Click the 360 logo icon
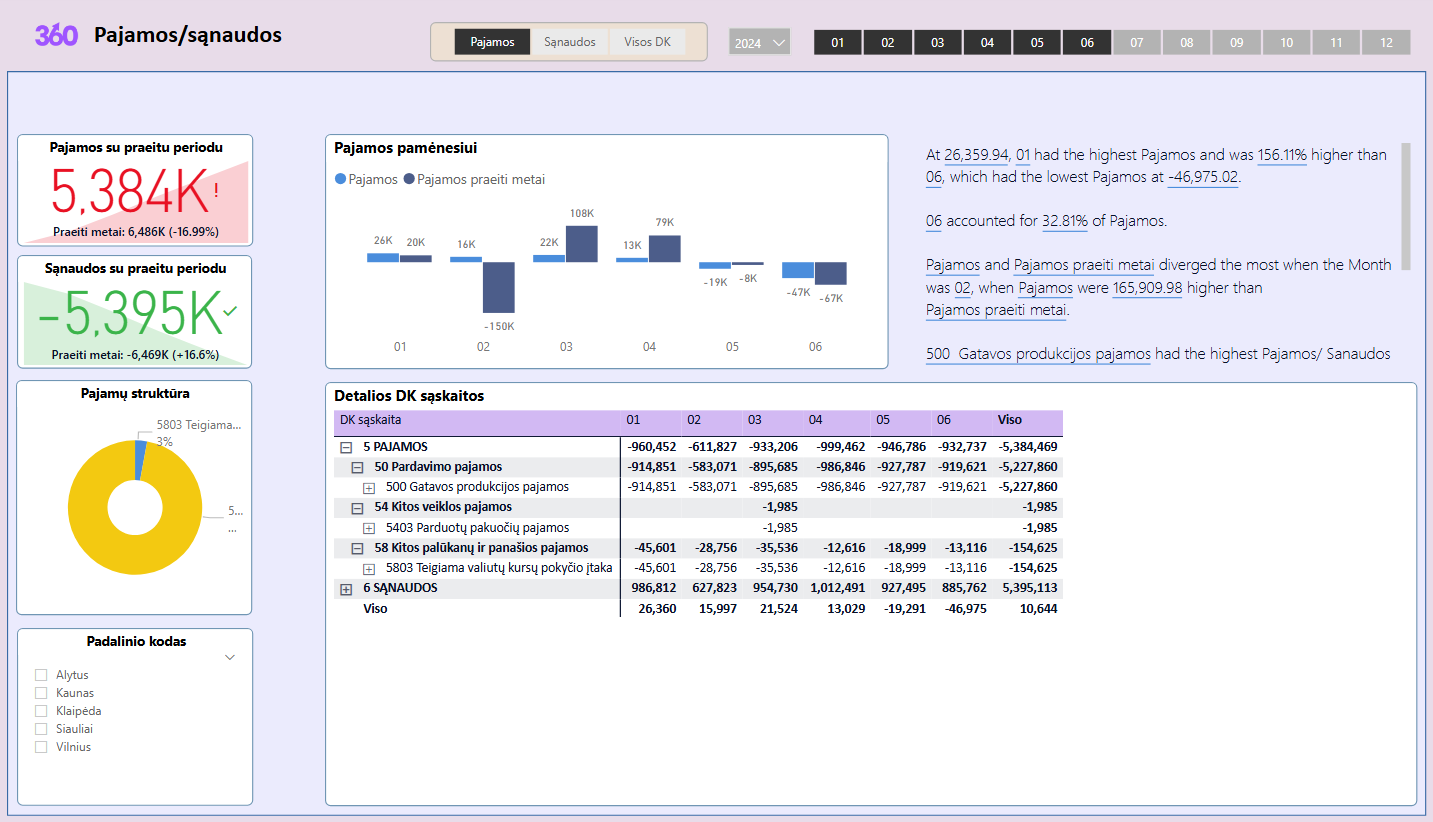 (x=56, y=35)
